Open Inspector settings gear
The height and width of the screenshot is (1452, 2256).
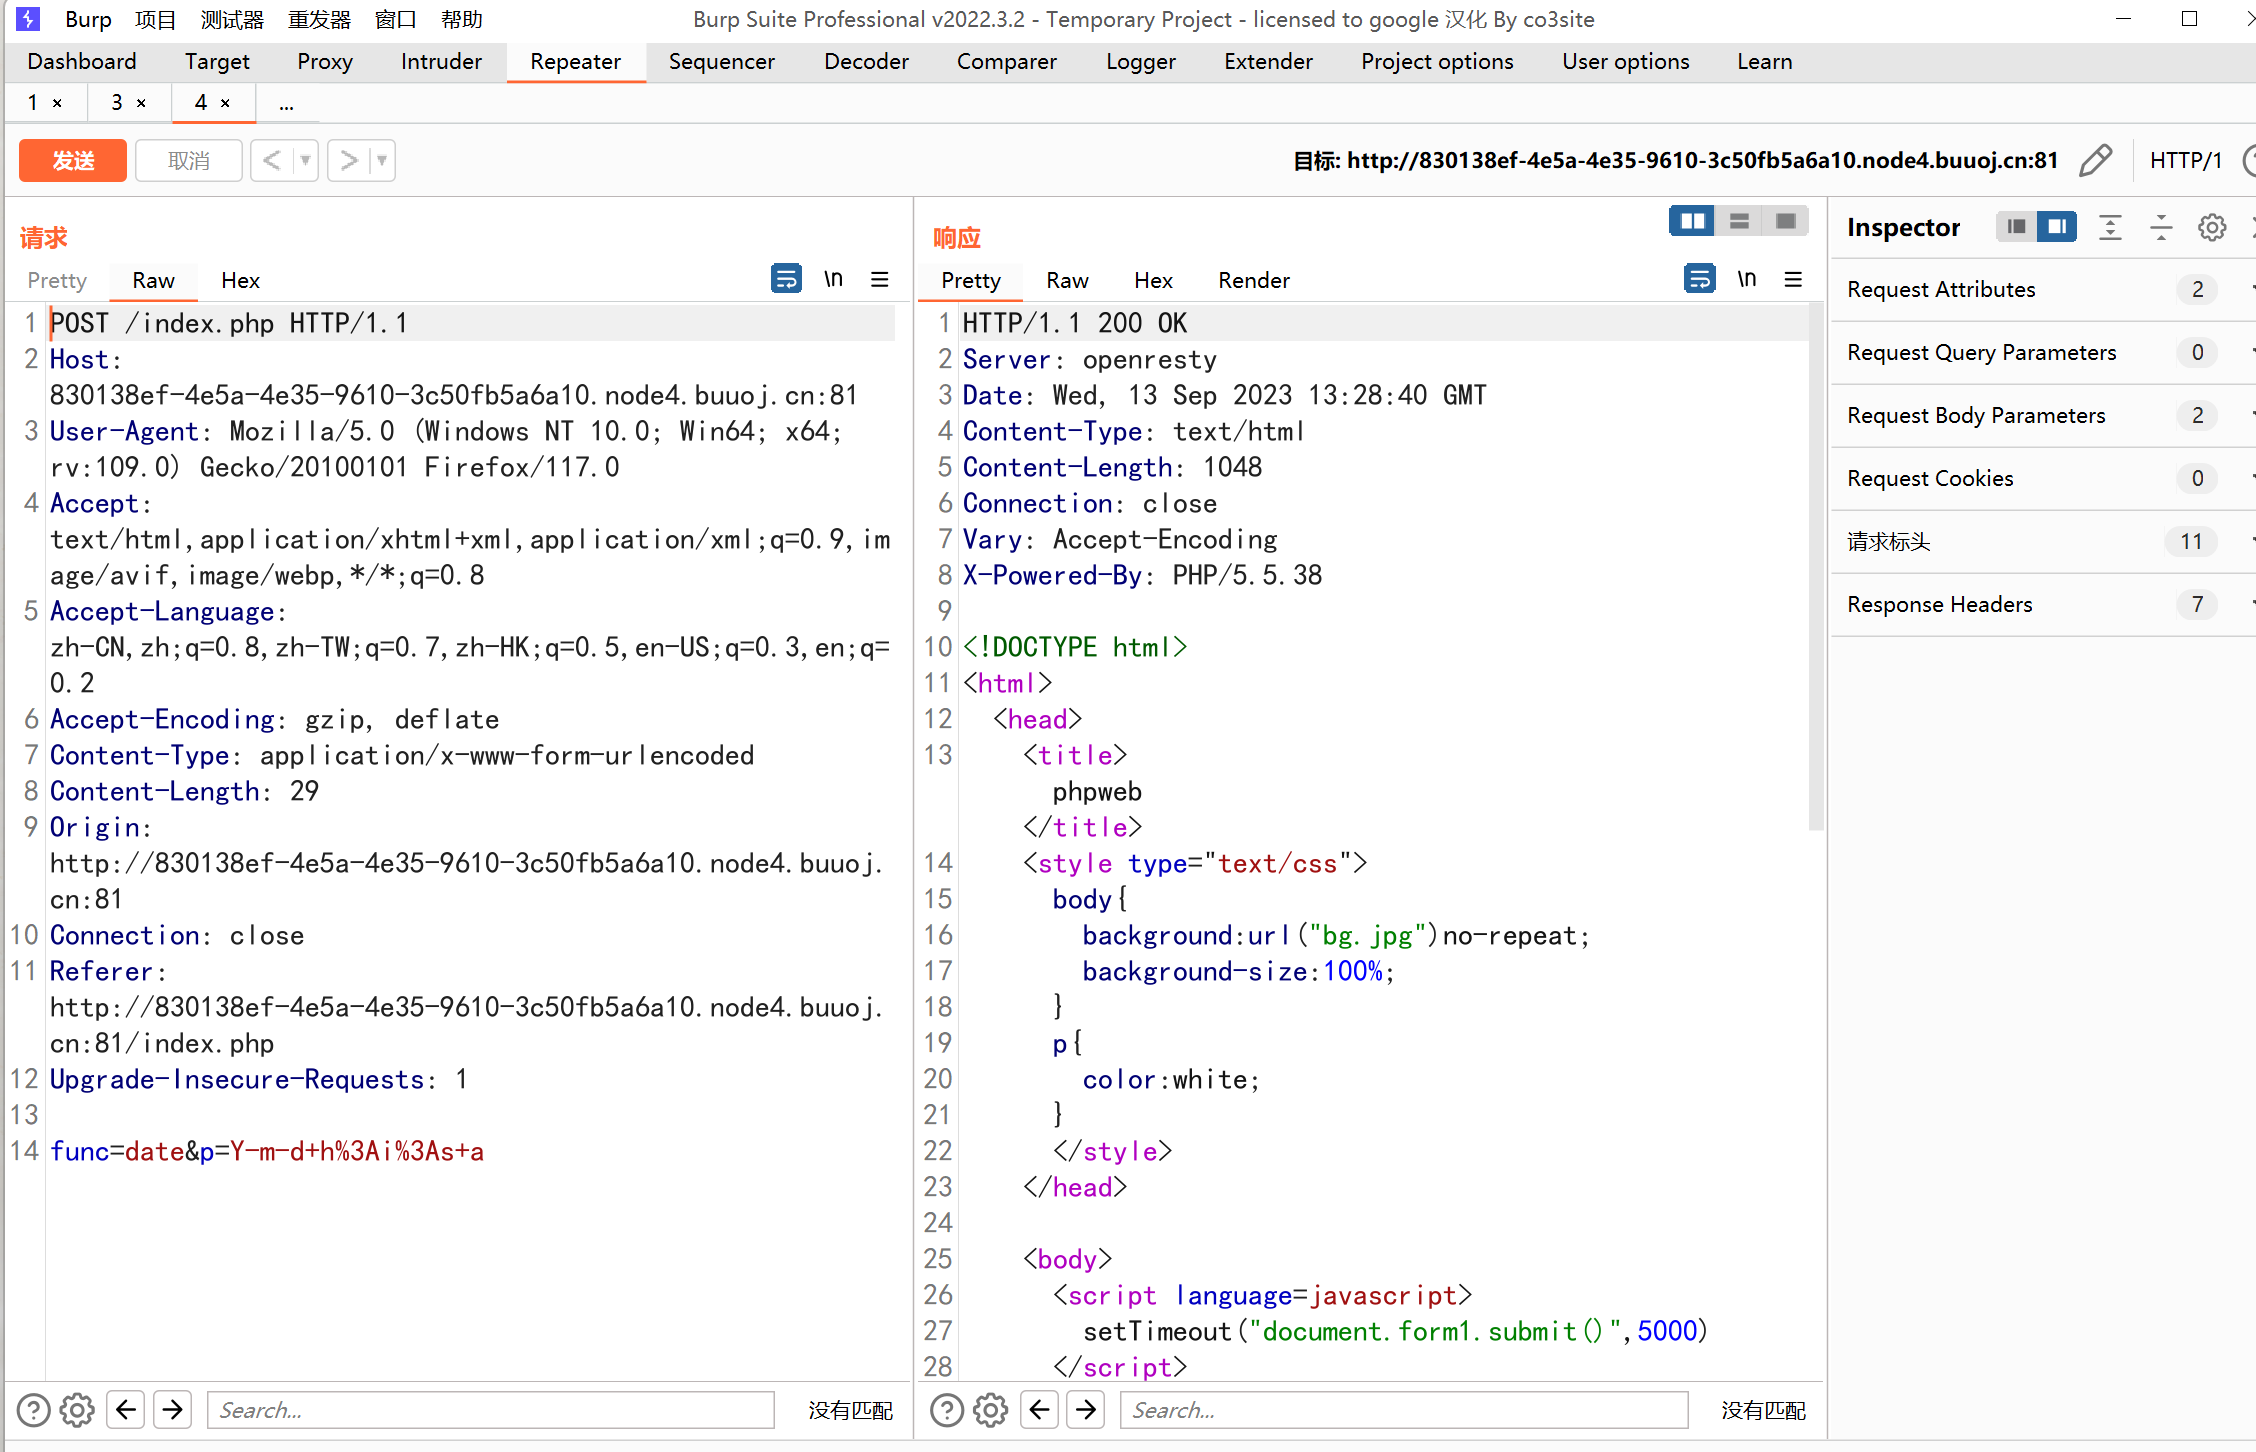[2212, 227]
